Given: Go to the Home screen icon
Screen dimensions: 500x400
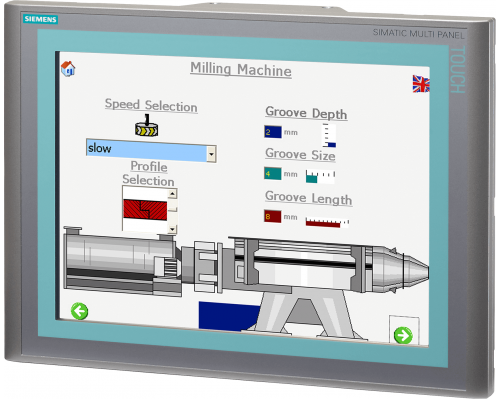Looking at the screenshot, I should click(x=68, y=69).
